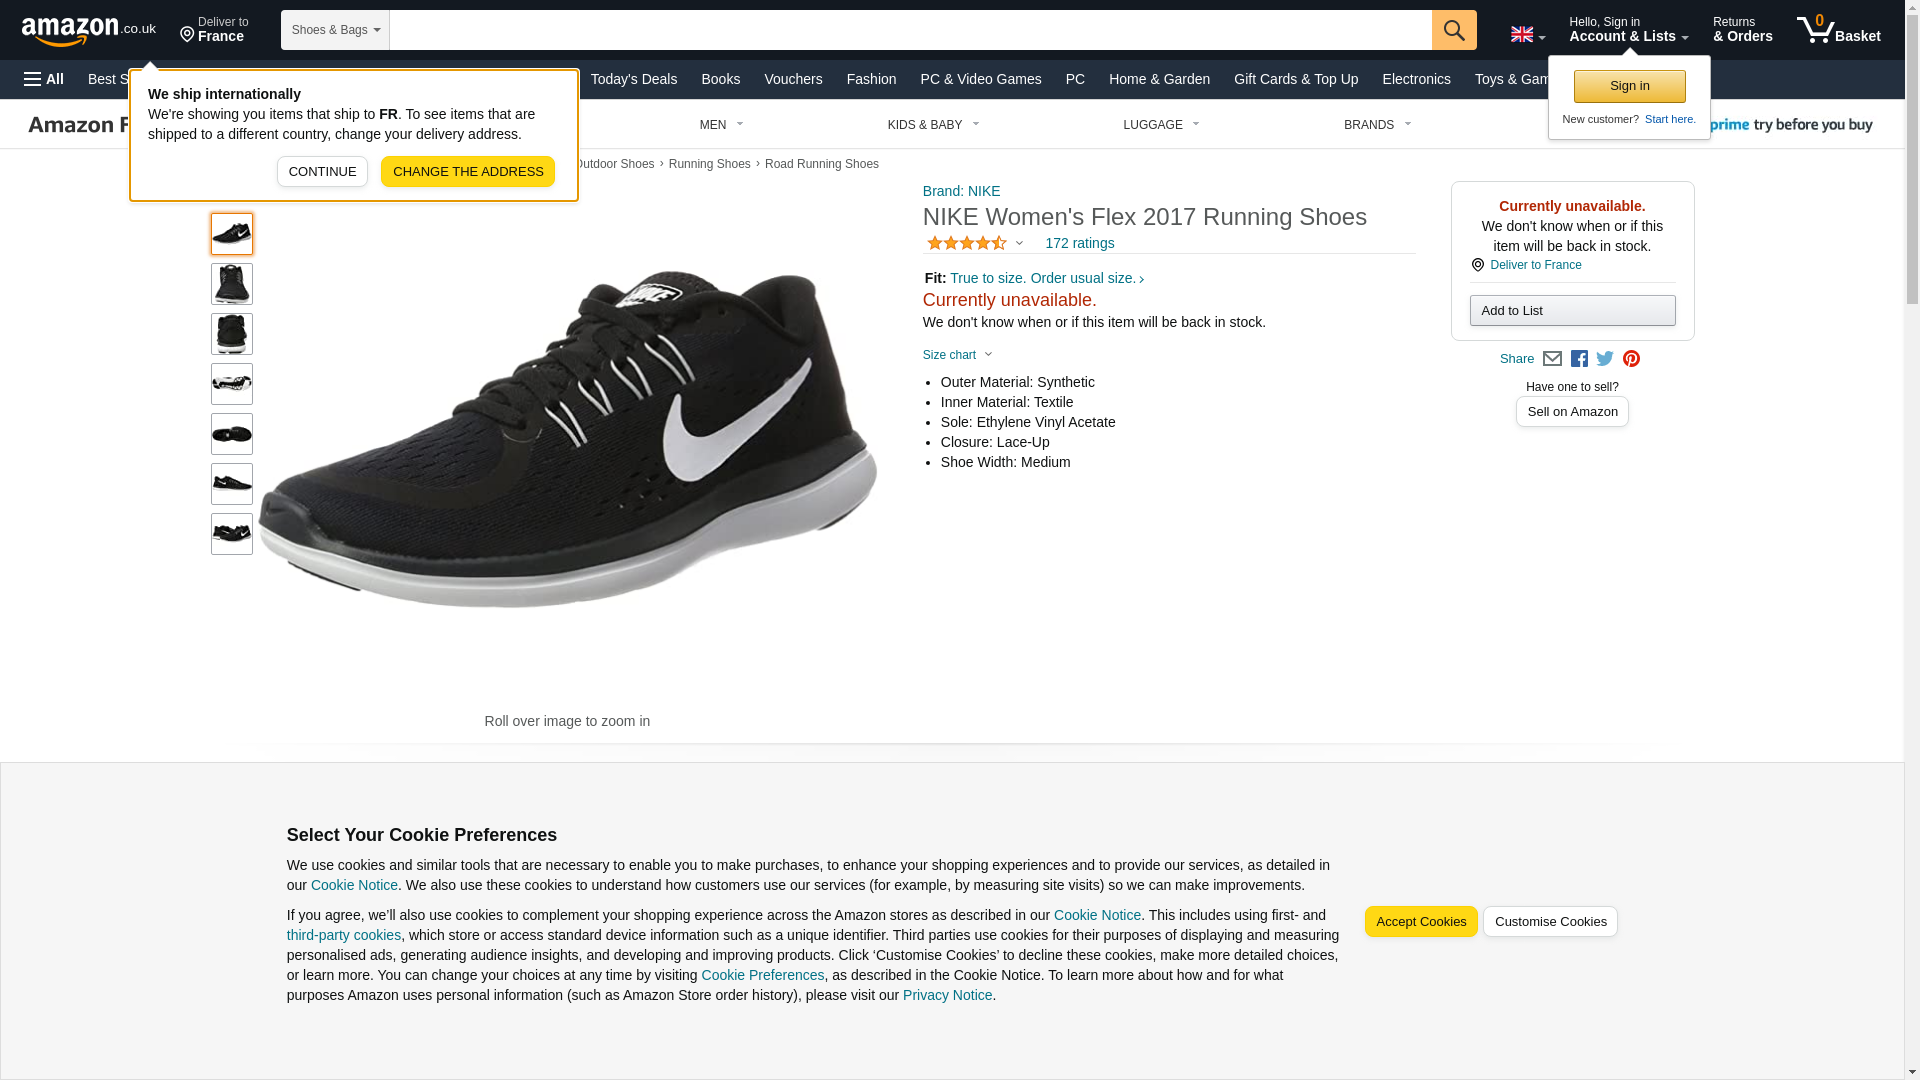Open the basket cart icon
The width and height of the screenshot is (1920, 1080).
coord(1837,30)
